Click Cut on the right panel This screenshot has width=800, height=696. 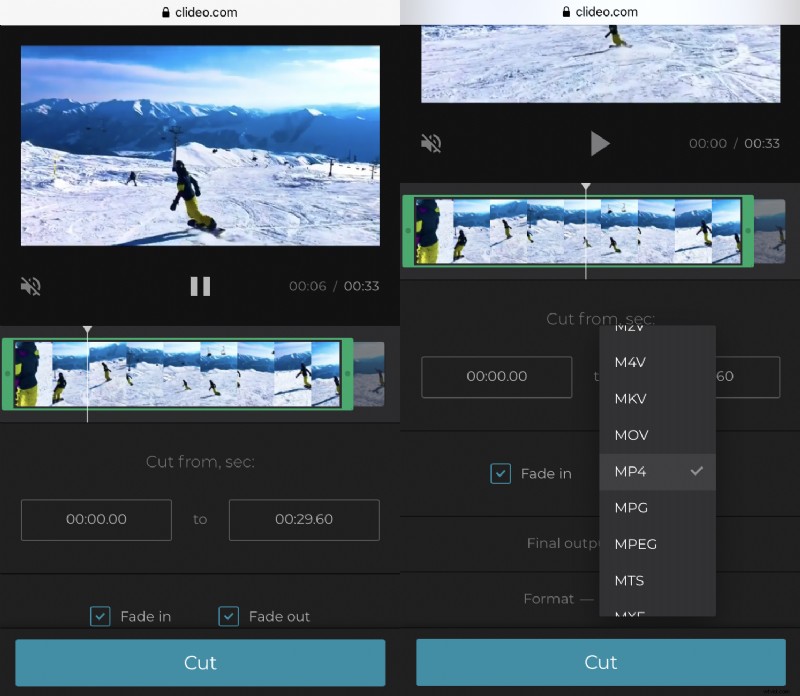pyautogui.click(x=601, y=662)
